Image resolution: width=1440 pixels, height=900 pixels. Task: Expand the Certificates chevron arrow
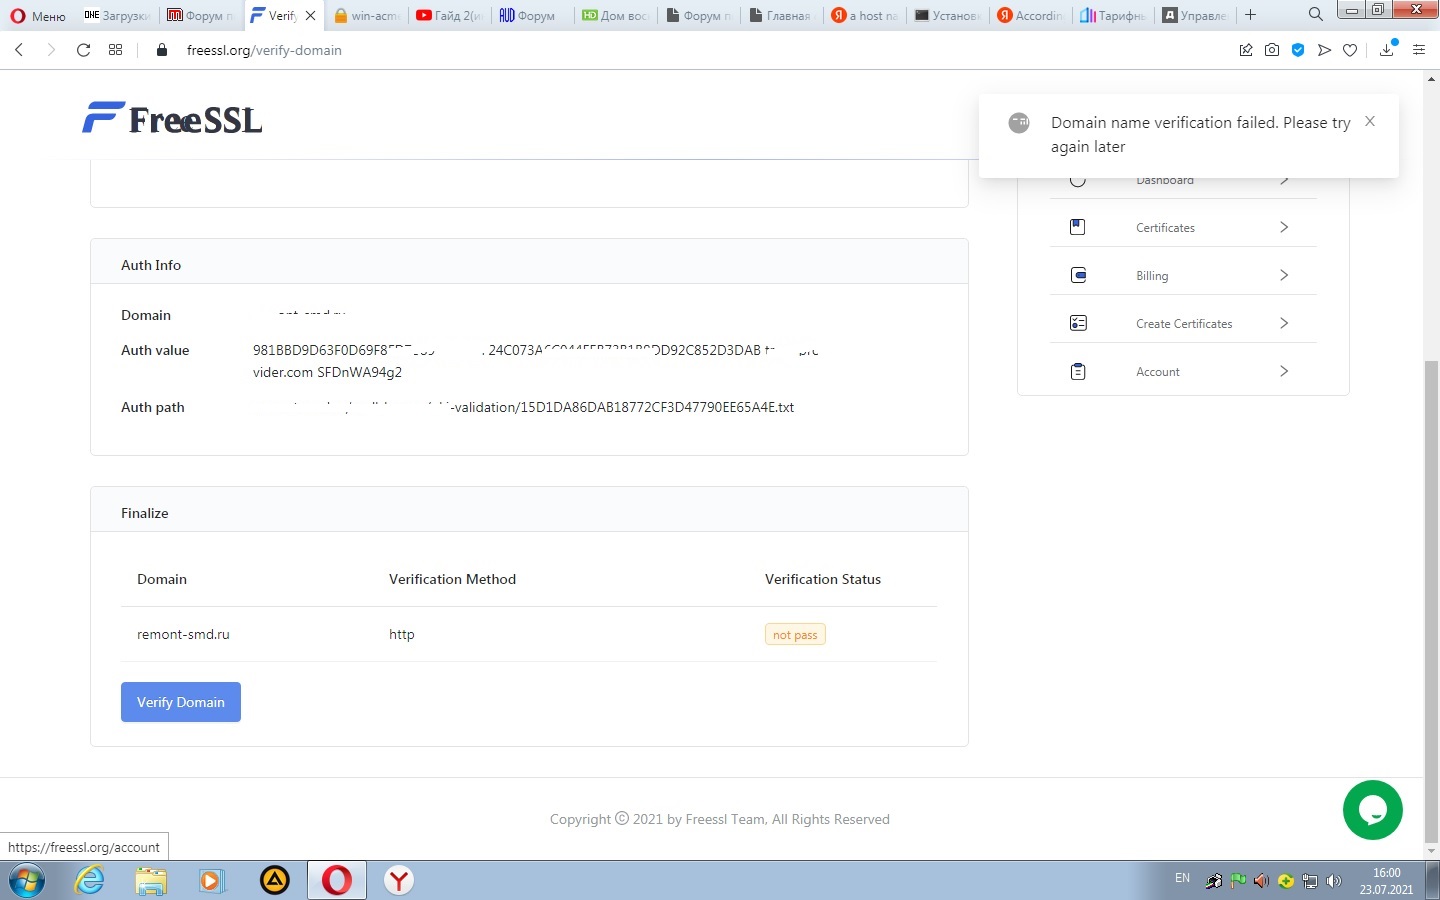pyautogui.click(x=1284, y=227)
